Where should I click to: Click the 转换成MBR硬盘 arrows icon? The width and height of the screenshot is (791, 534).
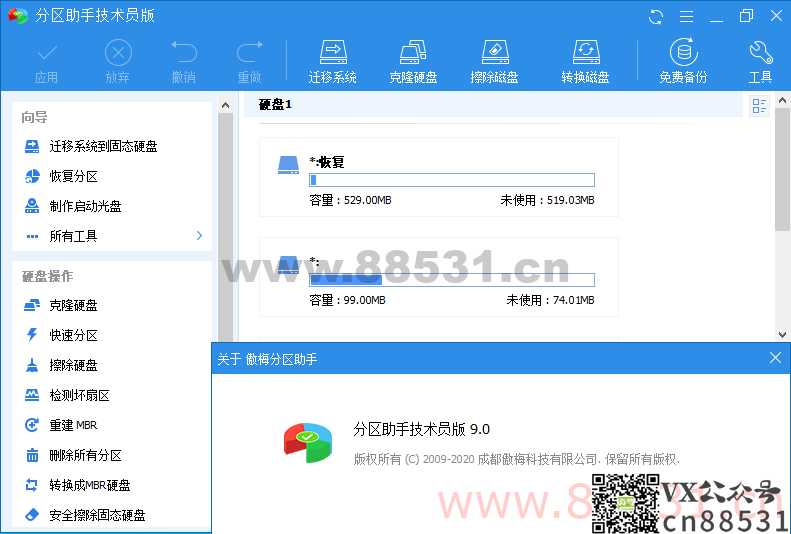tap(32, 485)
